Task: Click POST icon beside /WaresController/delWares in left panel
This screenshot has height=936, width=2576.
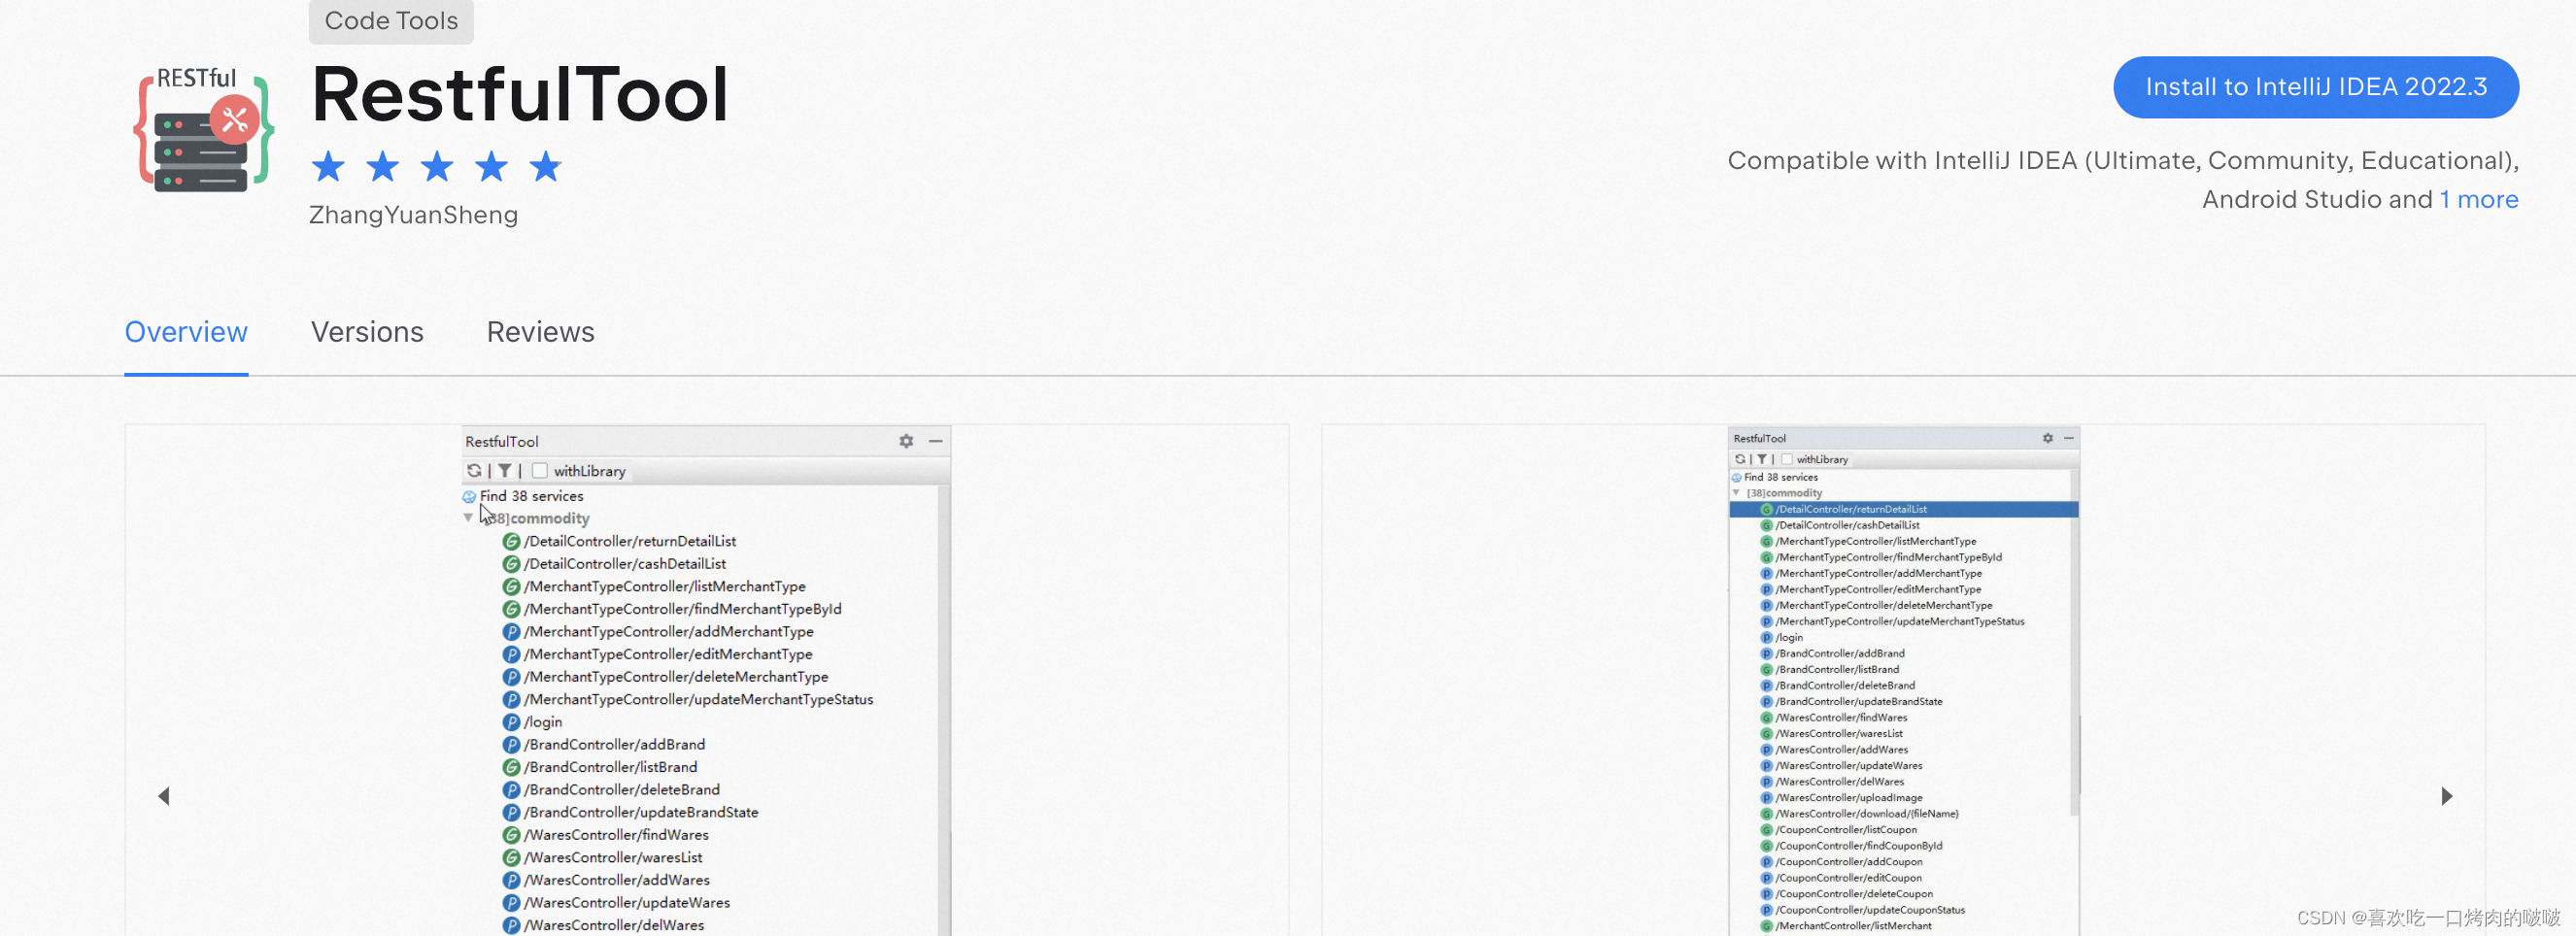Action: point(511,925)
